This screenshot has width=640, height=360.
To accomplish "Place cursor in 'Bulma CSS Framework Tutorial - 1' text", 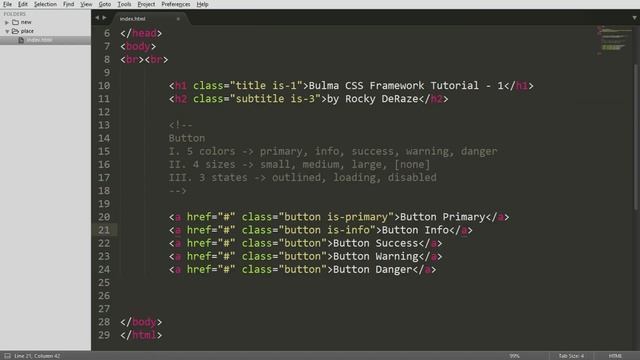I will pos(406,86).
